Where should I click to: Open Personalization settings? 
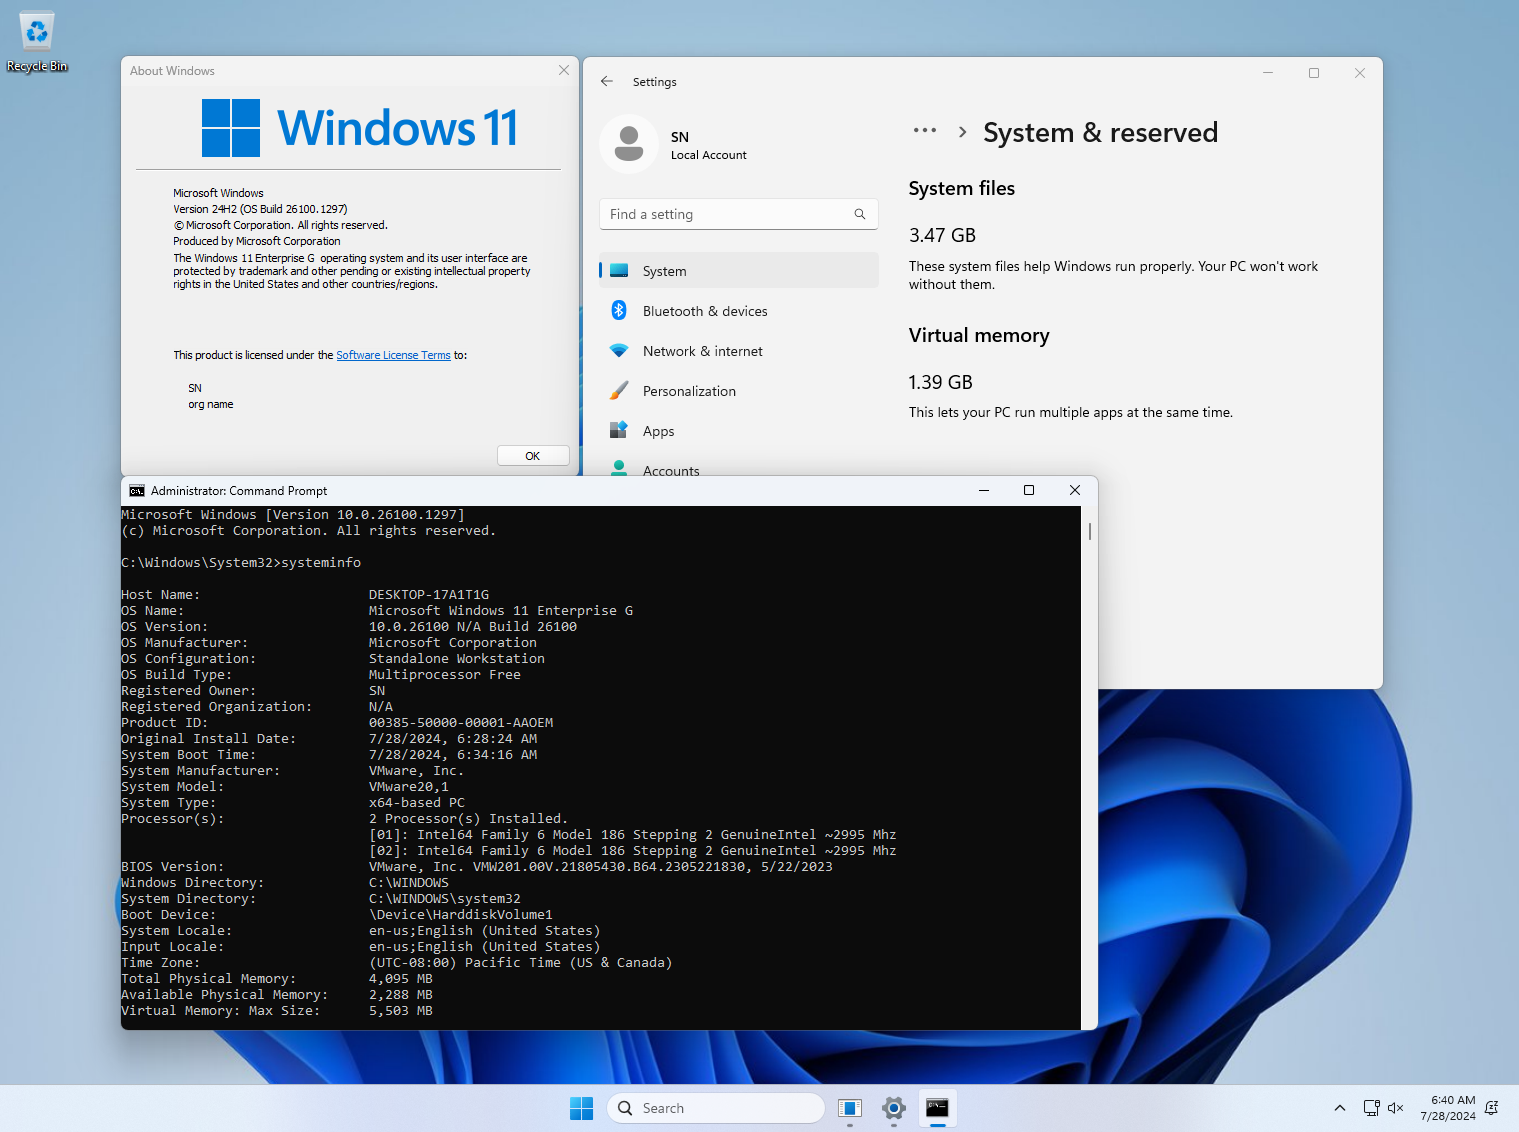(739, 391)
